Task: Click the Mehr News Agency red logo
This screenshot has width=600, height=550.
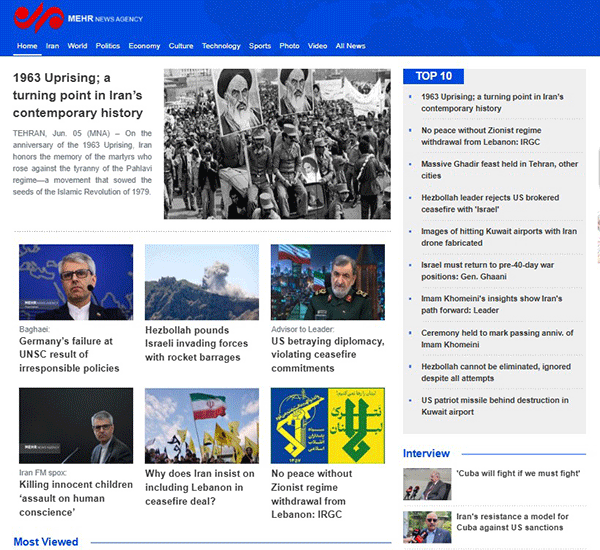Action: (39, 18)
